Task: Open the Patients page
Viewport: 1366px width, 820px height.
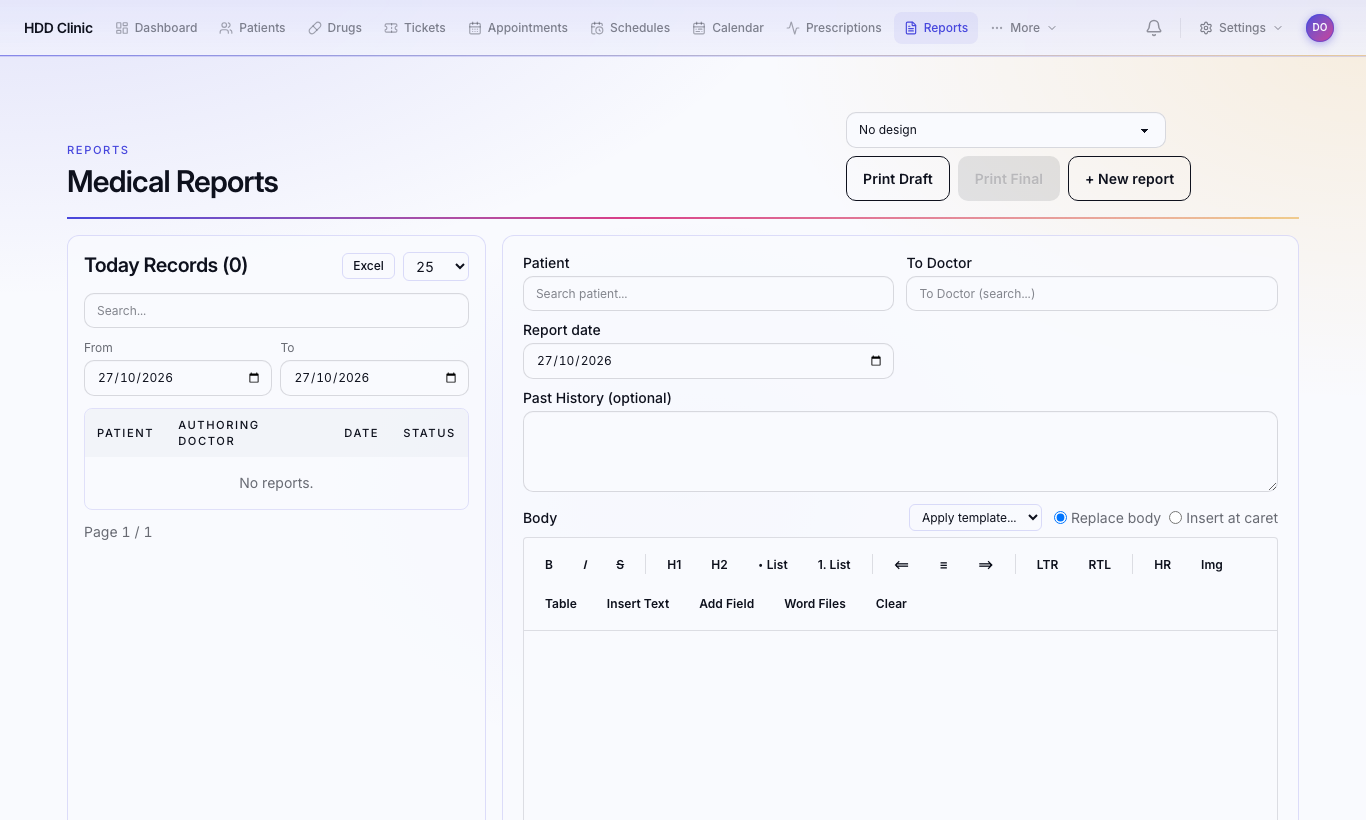Action: tap(252, 28)
